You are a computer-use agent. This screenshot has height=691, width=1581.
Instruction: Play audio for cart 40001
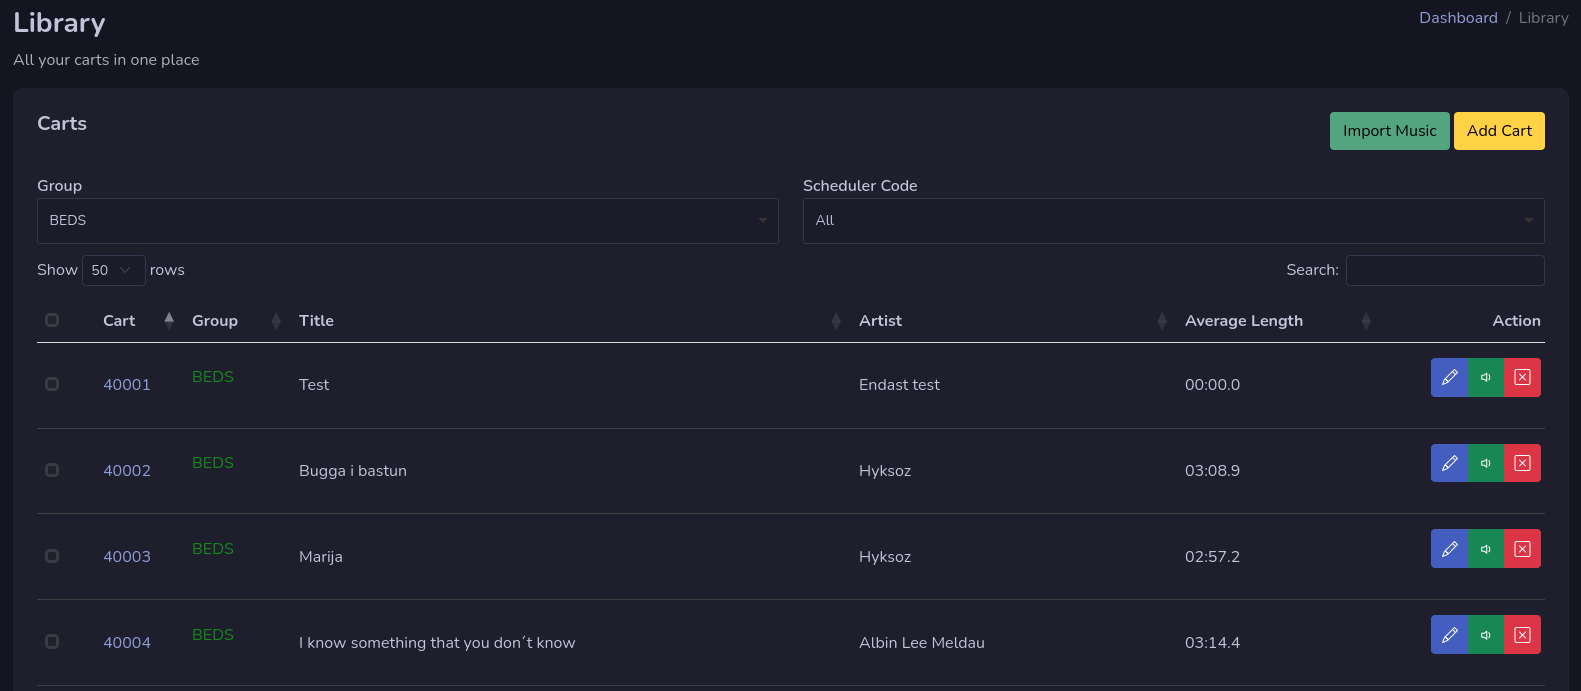pyautogui.click(x=1486, y=378)
